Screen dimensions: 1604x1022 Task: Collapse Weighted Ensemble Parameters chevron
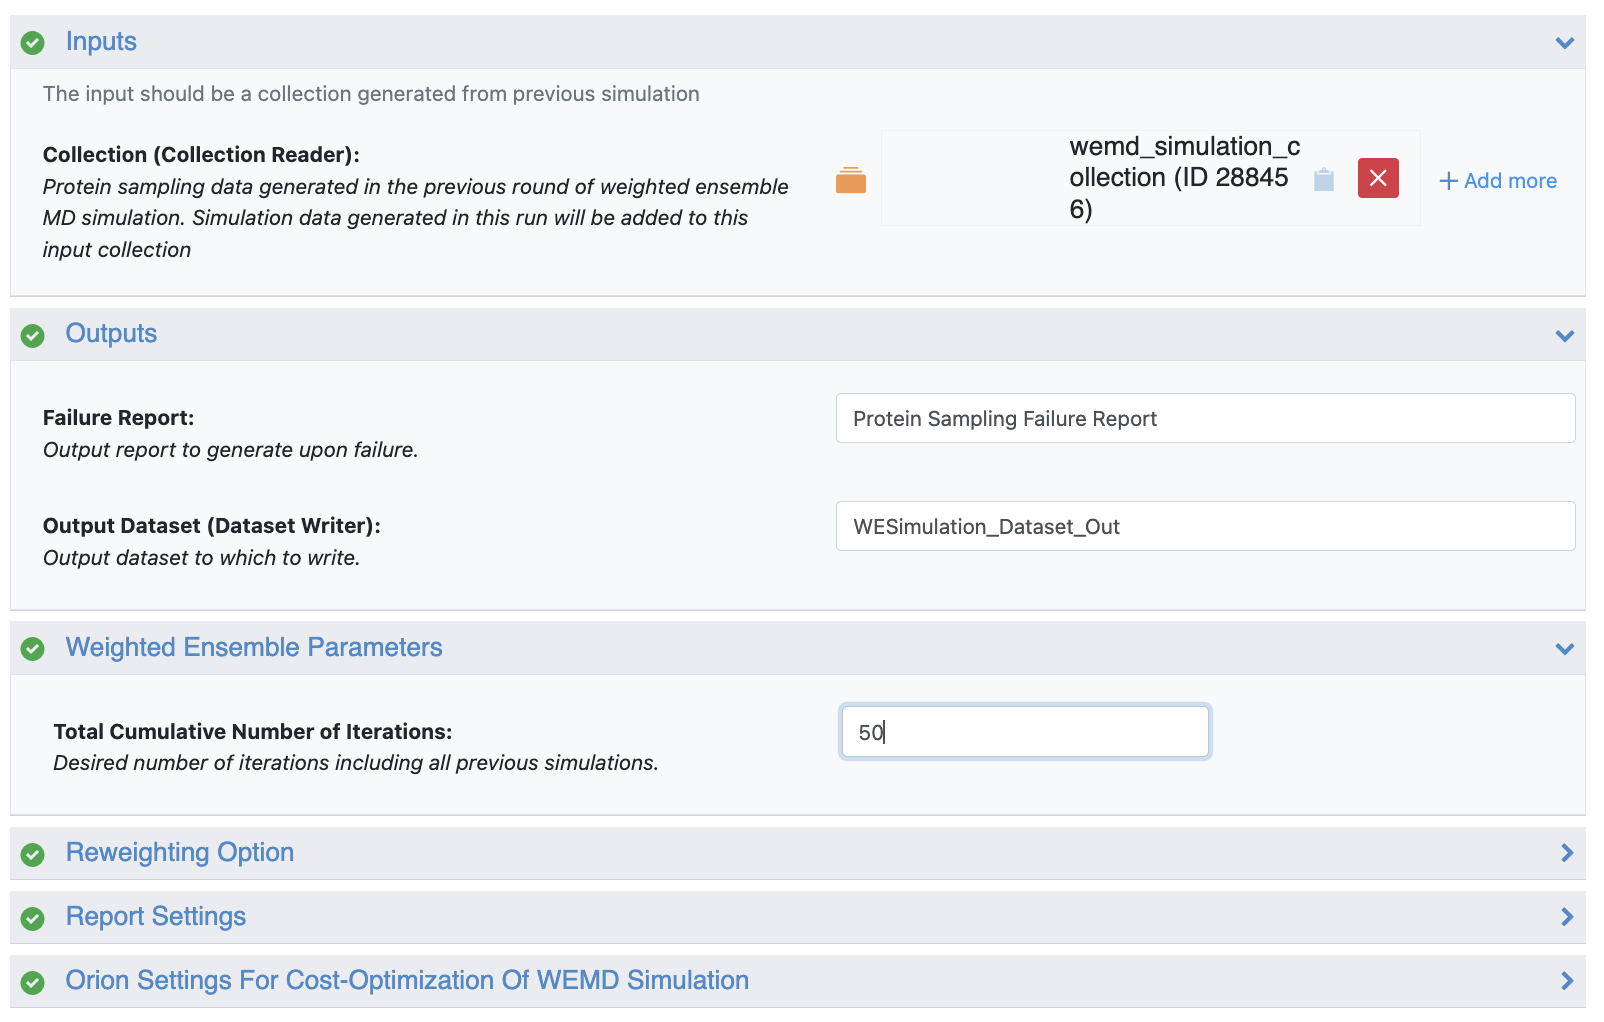pos(1565,649)
